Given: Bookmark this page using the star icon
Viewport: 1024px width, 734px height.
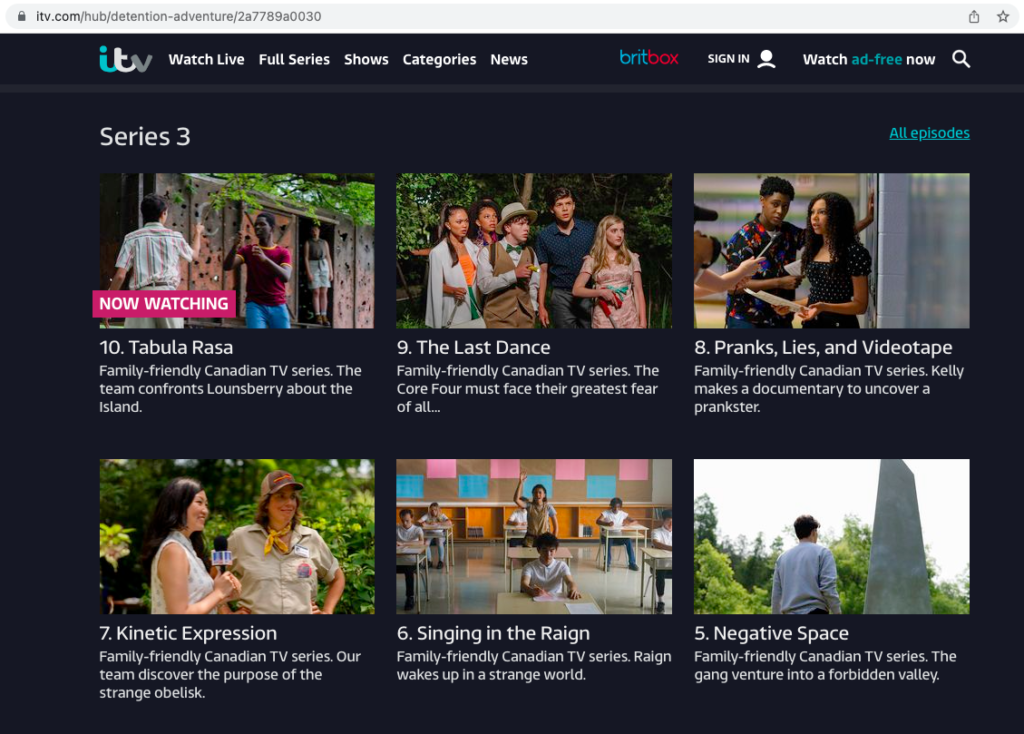Looking at the screenshot, I should click(1001, 16).
